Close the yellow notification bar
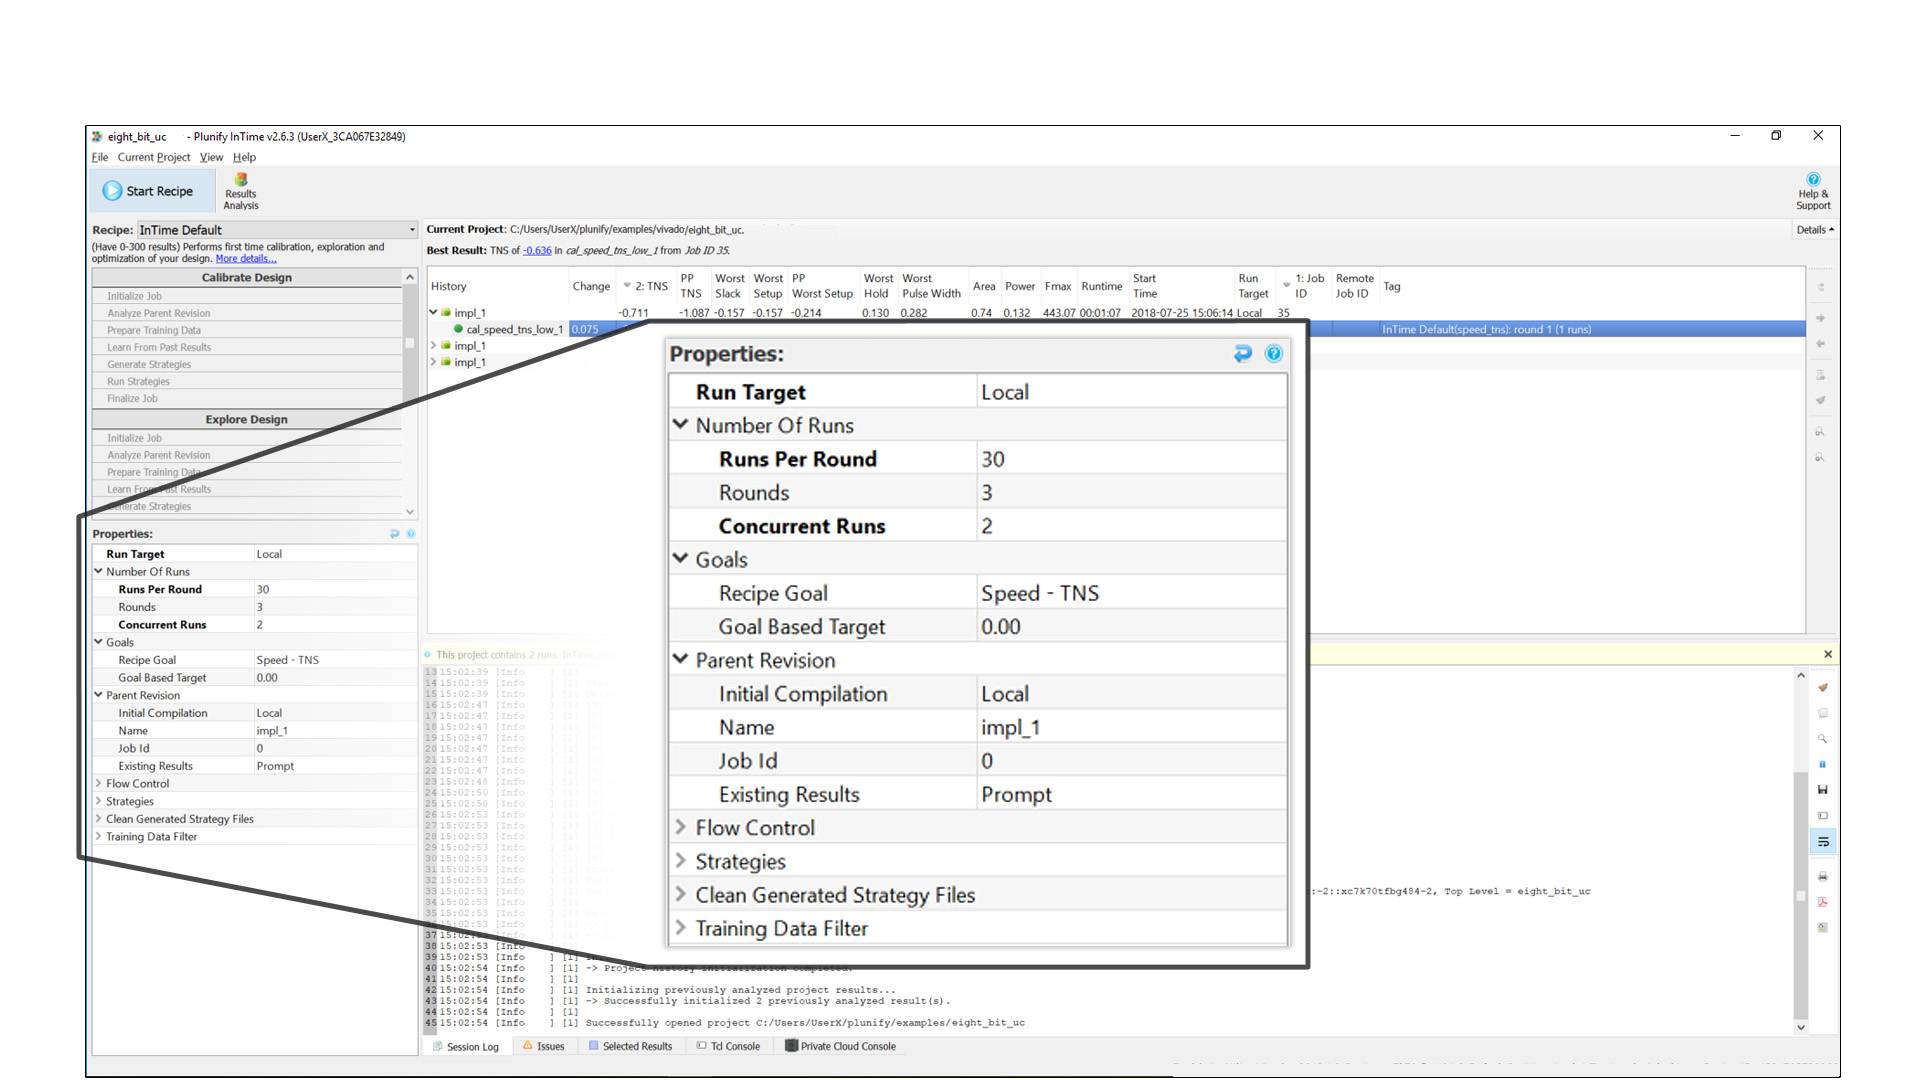The image size is (1920, 1080). tap(1828, 654)
